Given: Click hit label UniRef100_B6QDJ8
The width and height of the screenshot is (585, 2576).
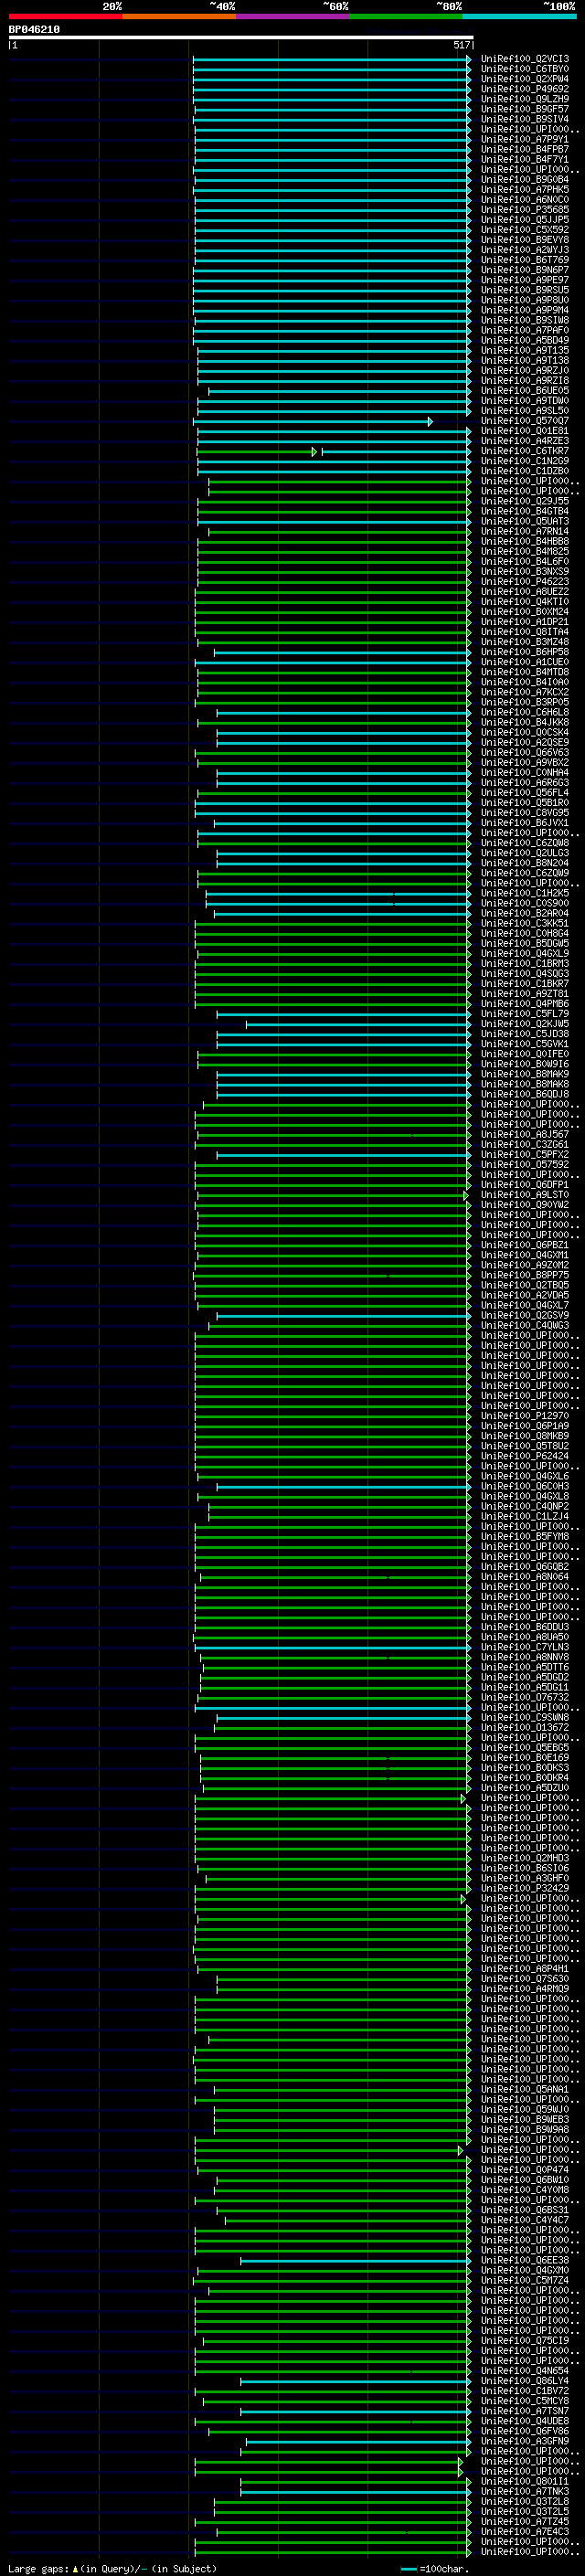Looking at the screenshot, I should coord(525,1094).
